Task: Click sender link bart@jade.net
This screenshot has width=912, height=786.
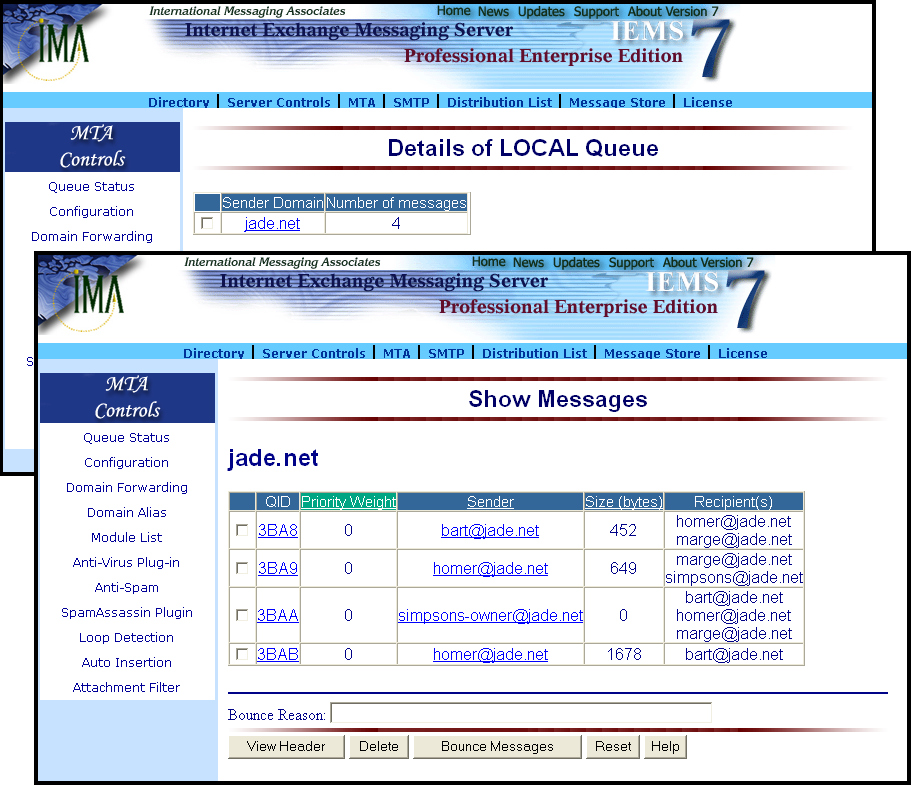Action: click(490, 530)
